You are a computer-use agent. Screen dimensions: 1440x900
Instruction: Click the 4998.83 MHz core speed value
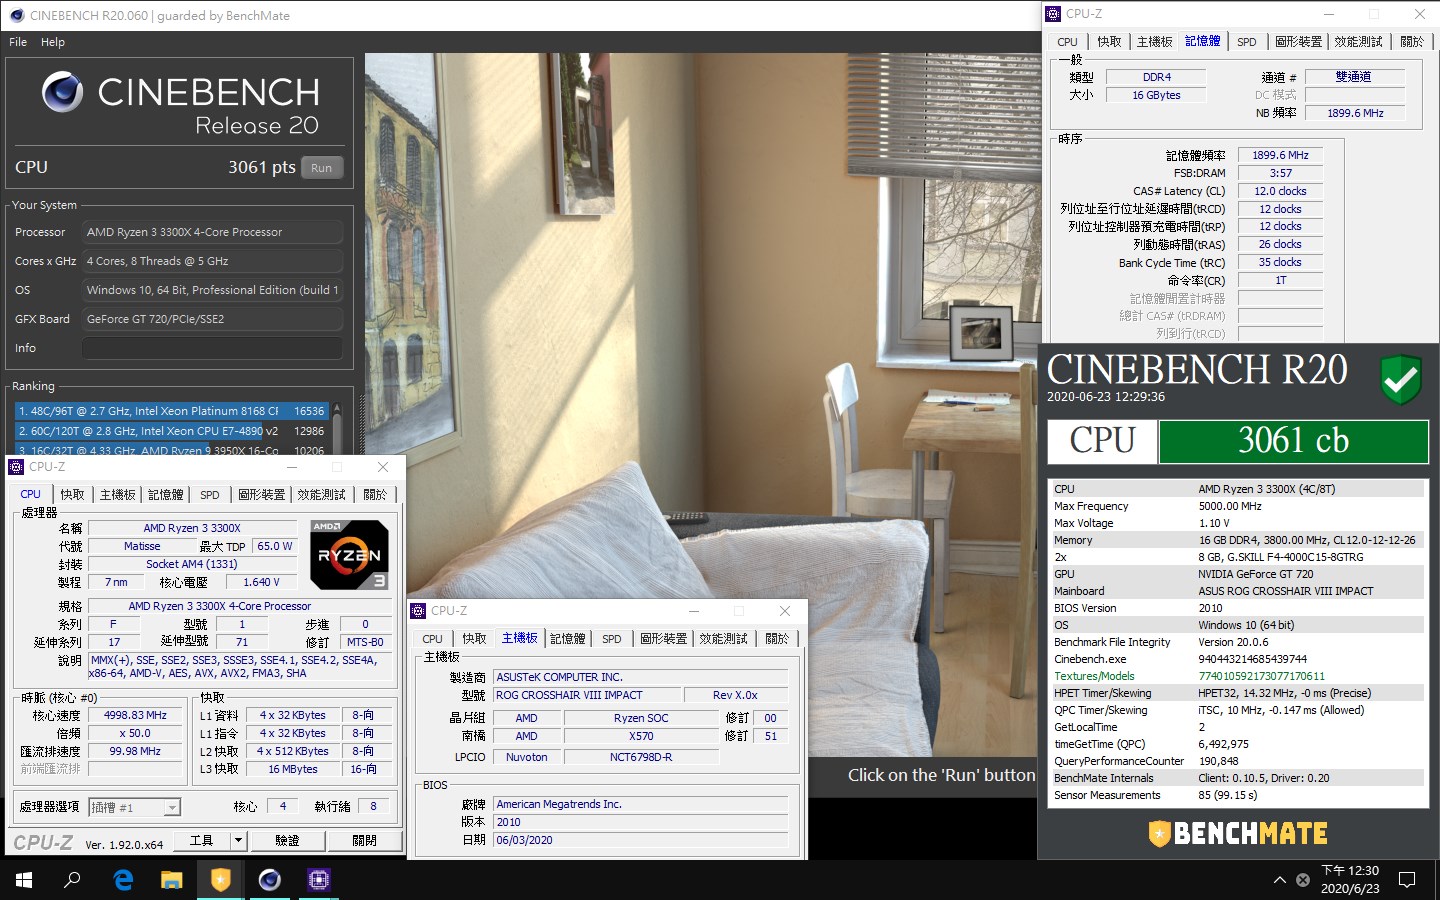135,715
